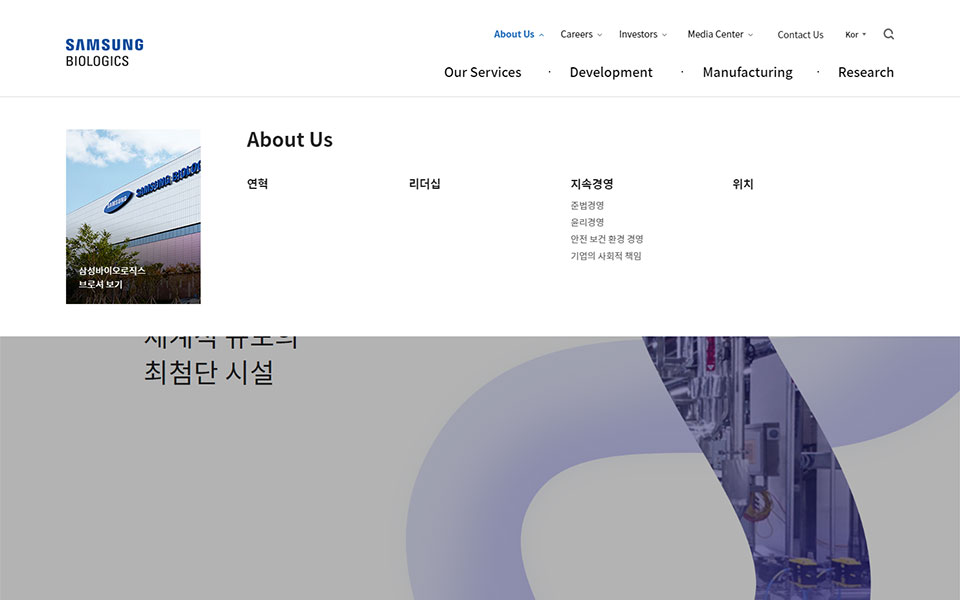Click the 위치 link
The image size is (960, 600).
coord(742,184)
